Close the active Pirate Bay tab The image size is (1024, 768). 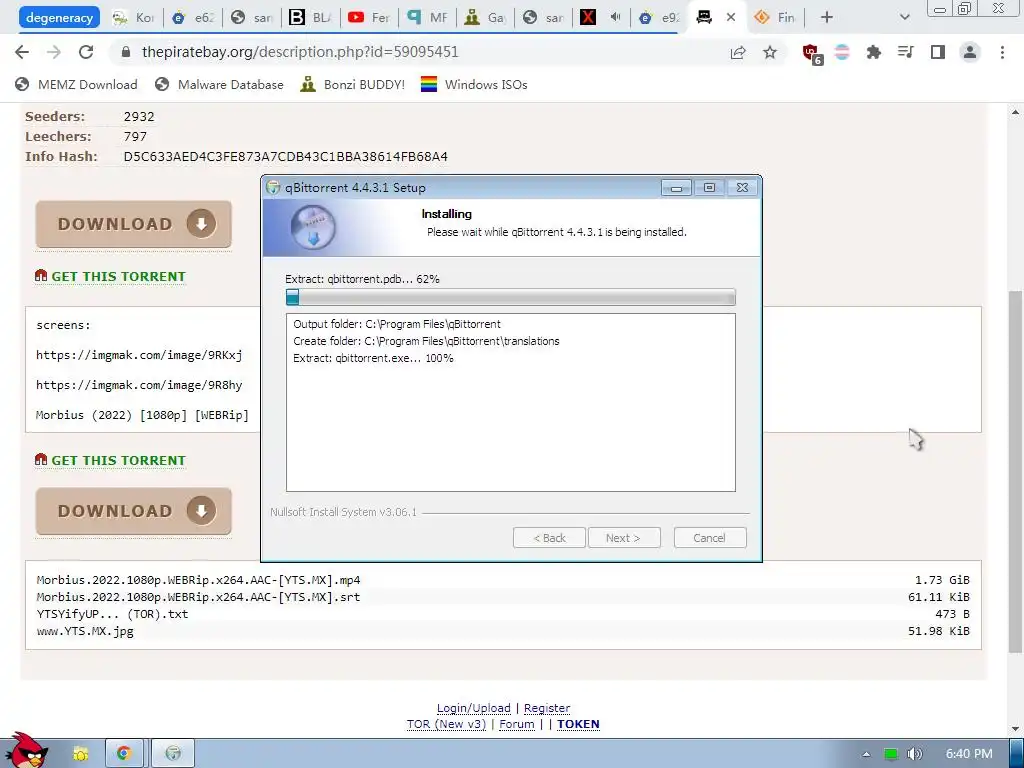(731, 18)
